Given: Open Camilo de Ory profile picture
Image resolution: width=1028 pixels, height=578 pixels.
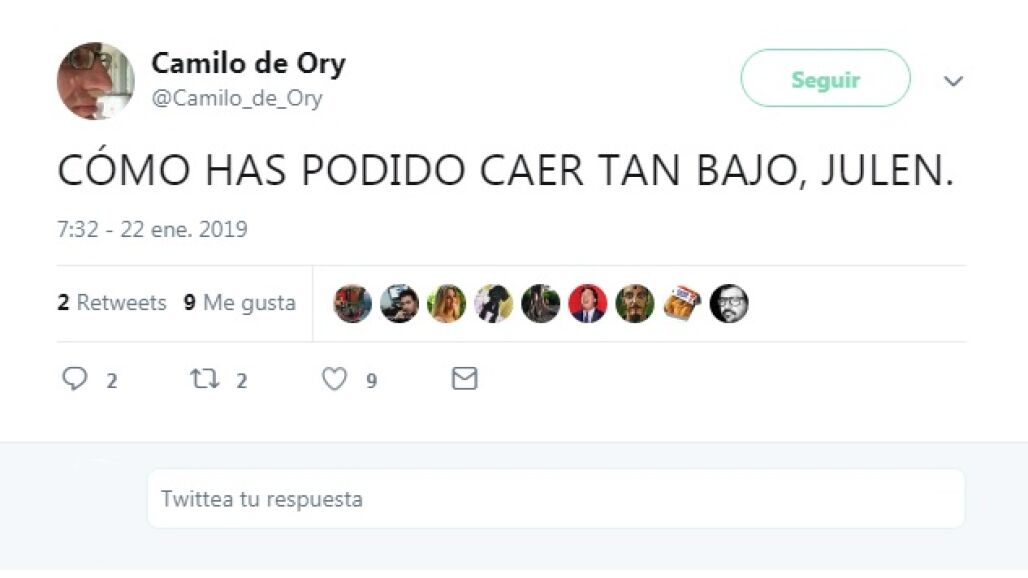Looking at the screenshot, I should pos(96,81).
